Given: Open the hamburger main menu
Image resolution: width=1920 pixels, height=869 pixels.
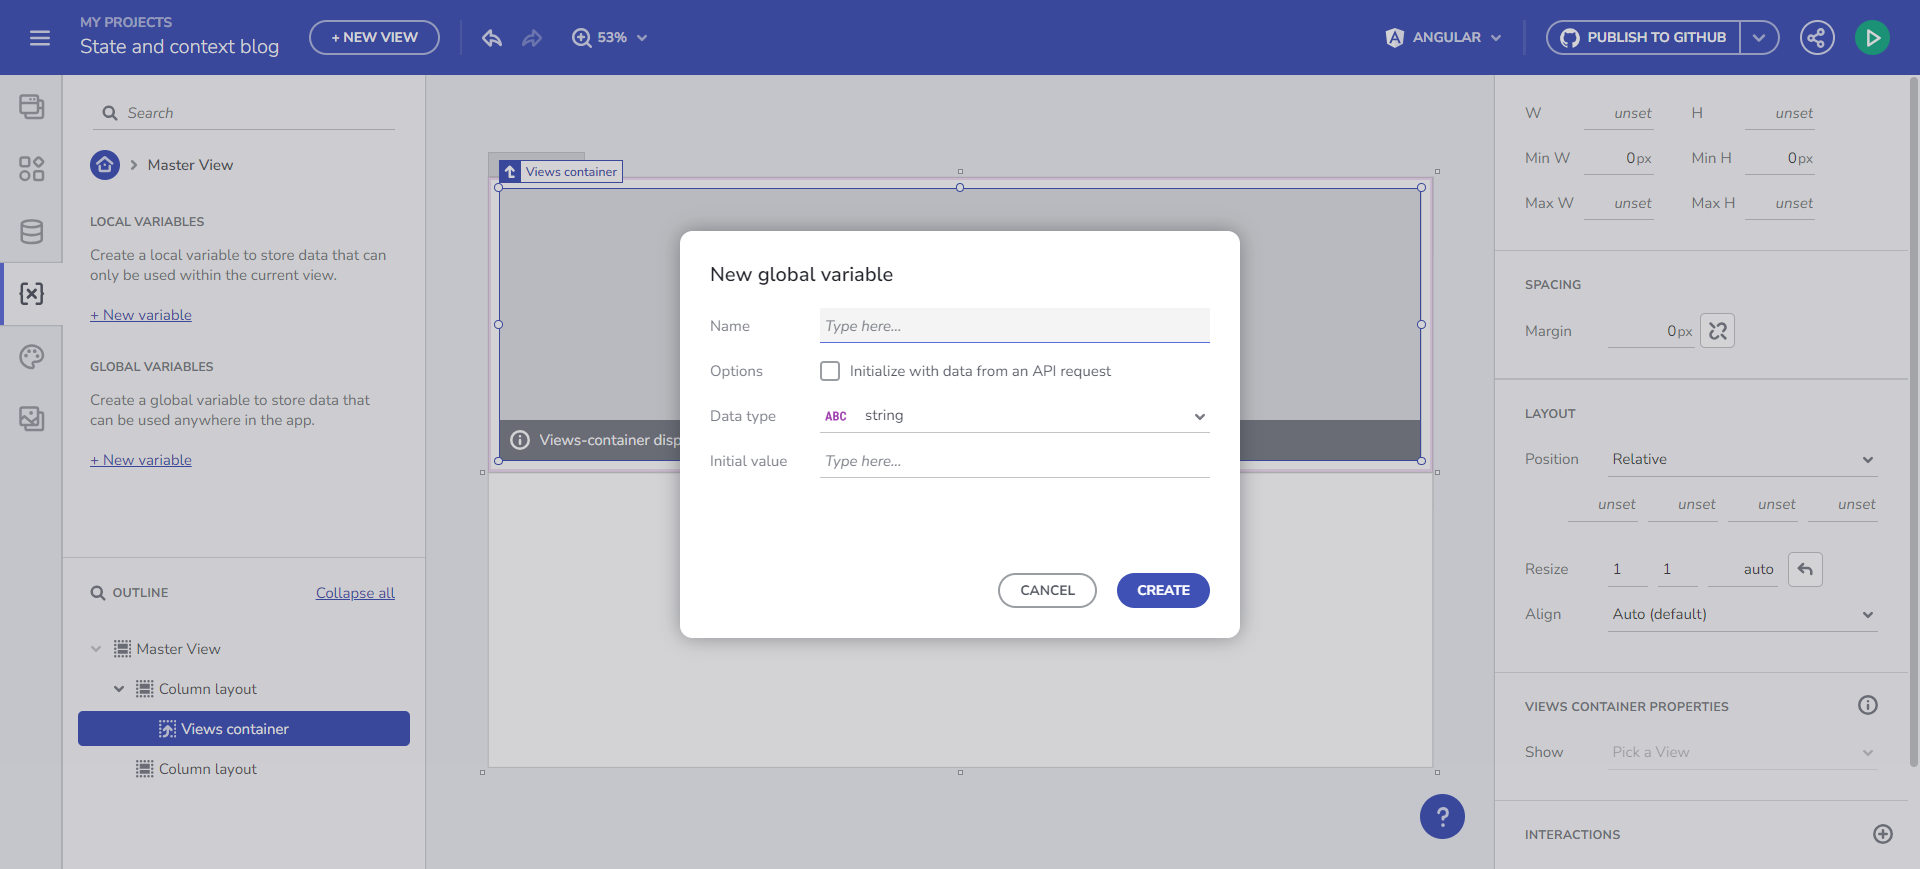Looking at the screenshot, I should 40,38.
